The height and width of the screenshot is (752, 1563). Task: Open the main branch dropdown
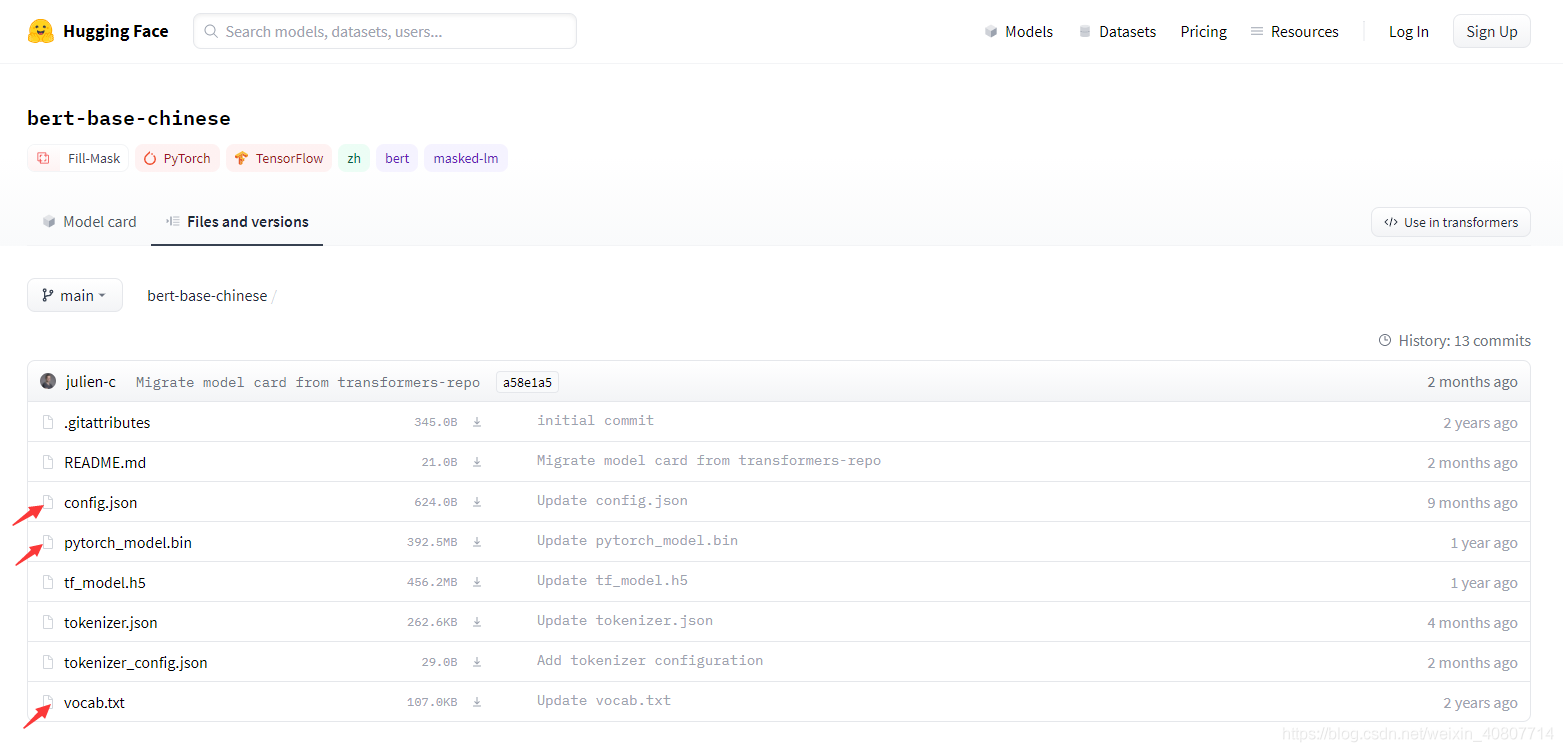coord(75,295)
